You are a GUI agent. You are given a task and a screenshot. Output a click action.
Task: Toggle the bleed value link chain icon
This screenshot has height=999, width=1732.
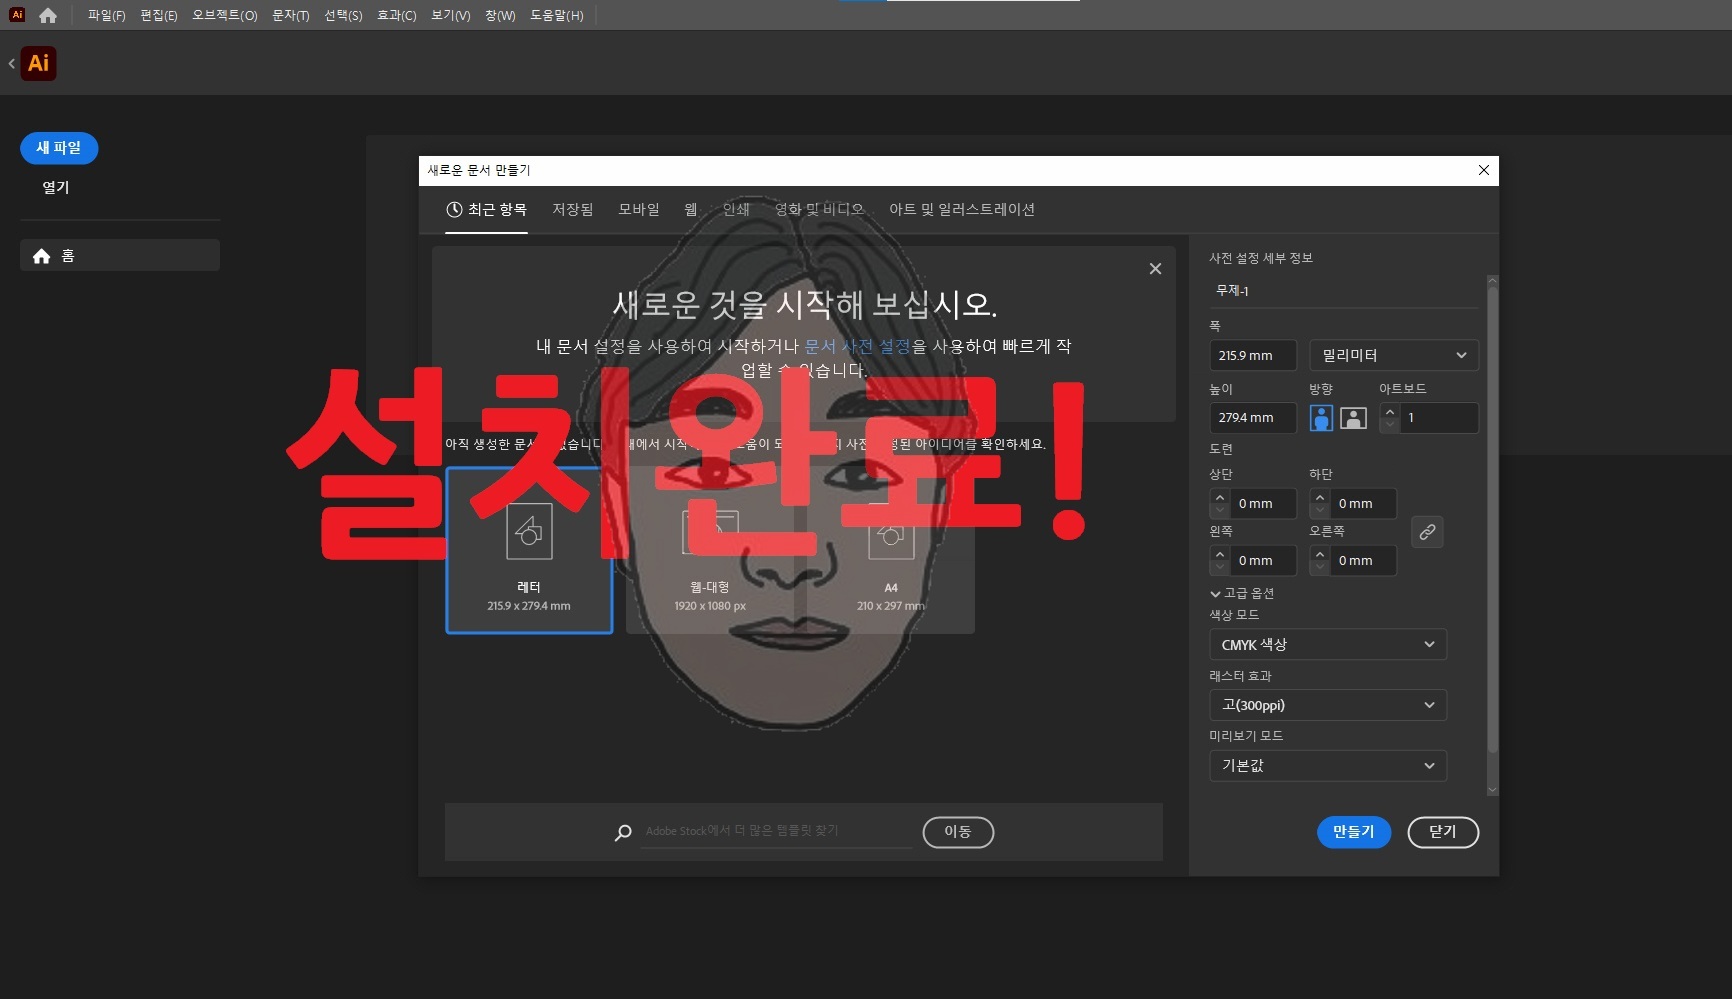[x=1427, y=532]
